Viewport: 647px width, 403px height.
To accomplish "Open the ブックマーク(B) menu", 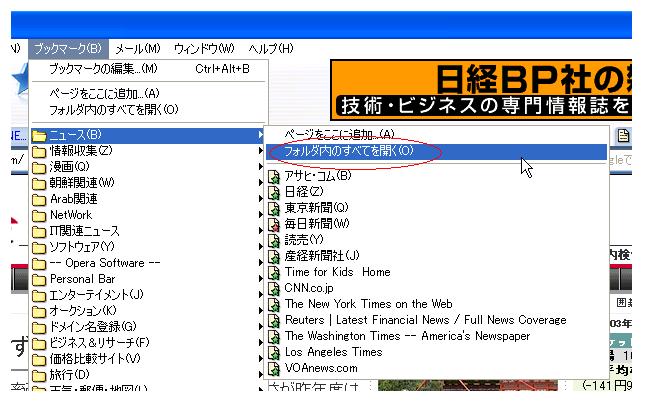I will [x=68, y=49].
